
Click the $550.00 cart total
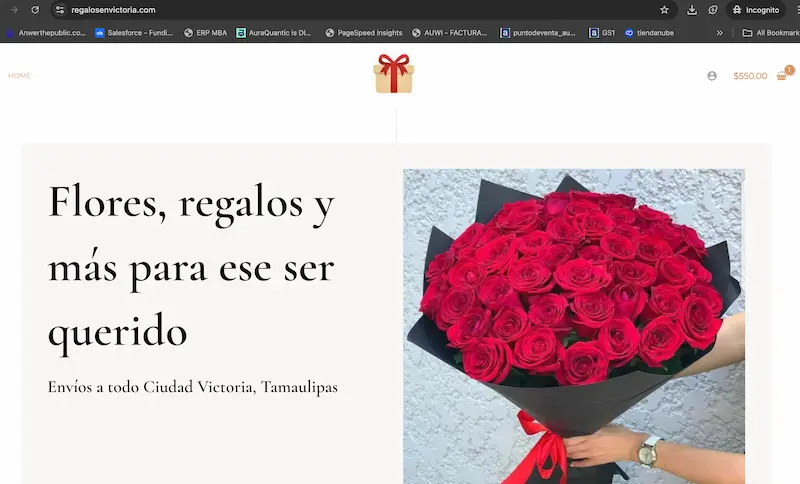(750, 76)
